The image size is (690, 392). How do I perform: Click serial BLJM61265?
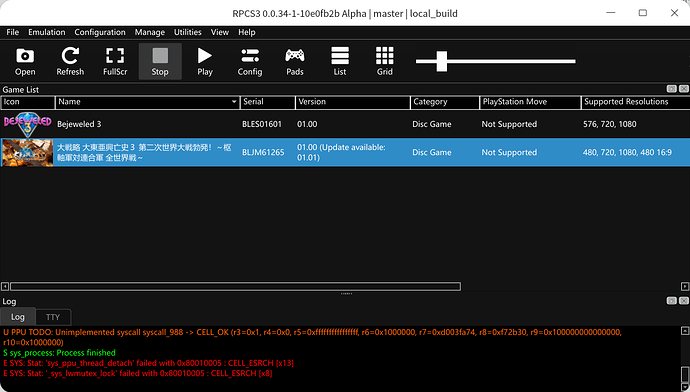tap(263, 152)
